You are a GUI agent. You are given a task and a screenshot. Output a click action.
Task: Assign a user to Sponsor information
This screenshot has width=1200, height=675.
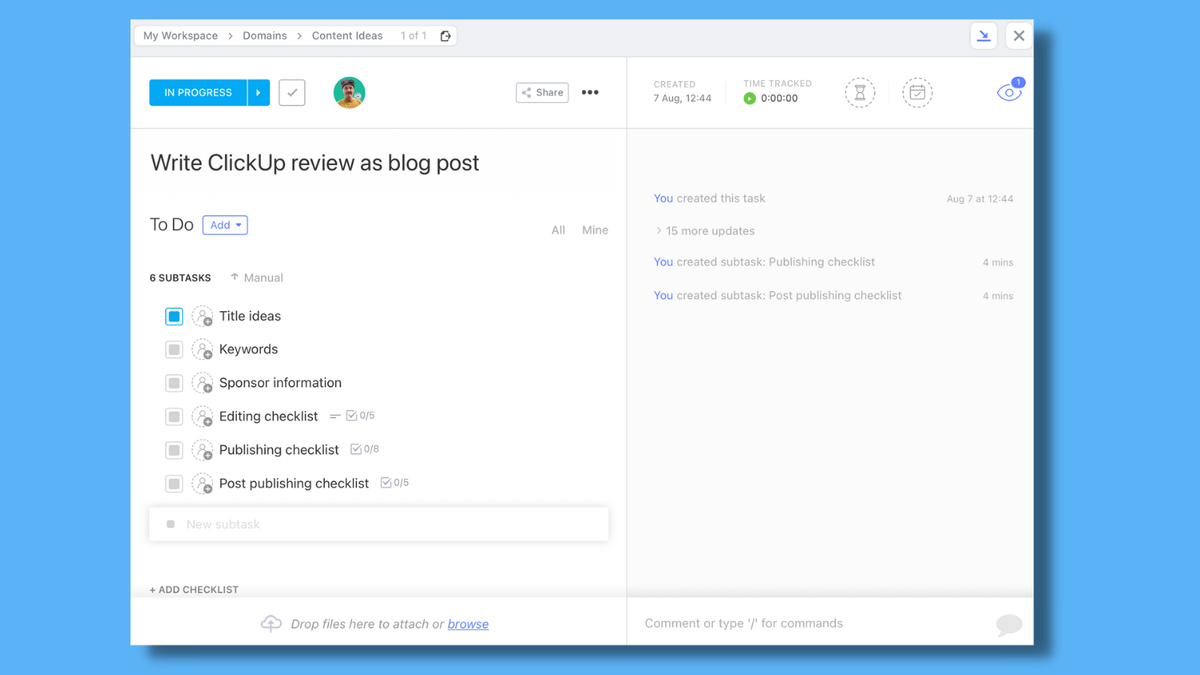[x=202, y=383]
